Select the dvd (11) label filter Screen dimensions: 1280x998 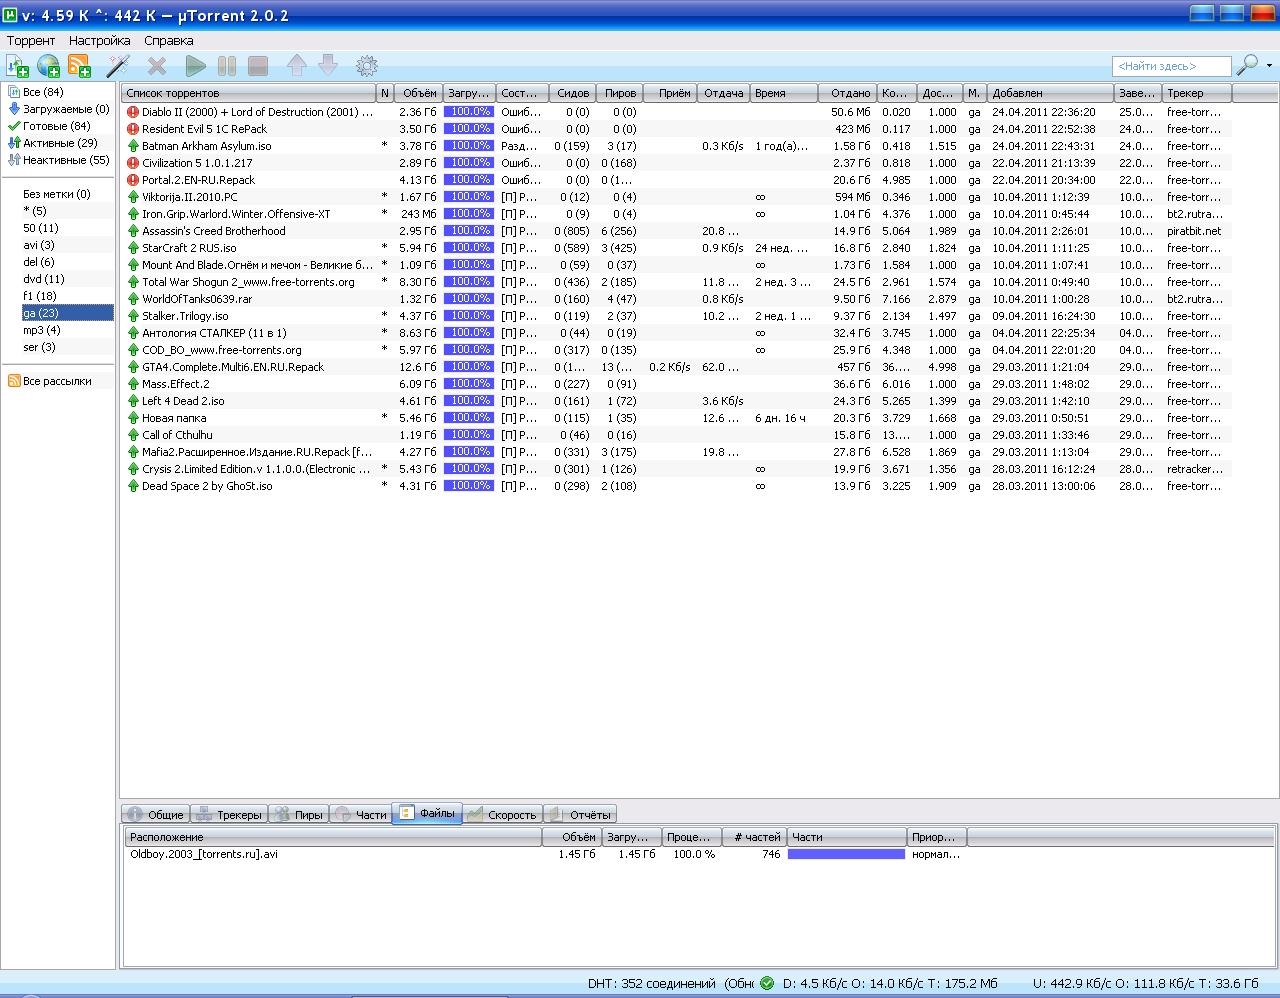point(43,279)
